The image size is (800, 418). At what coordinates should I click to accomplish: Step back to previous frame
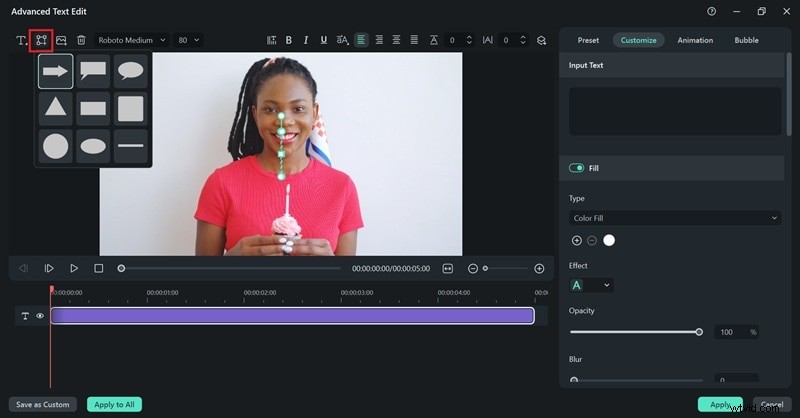(x=23, y=268)
